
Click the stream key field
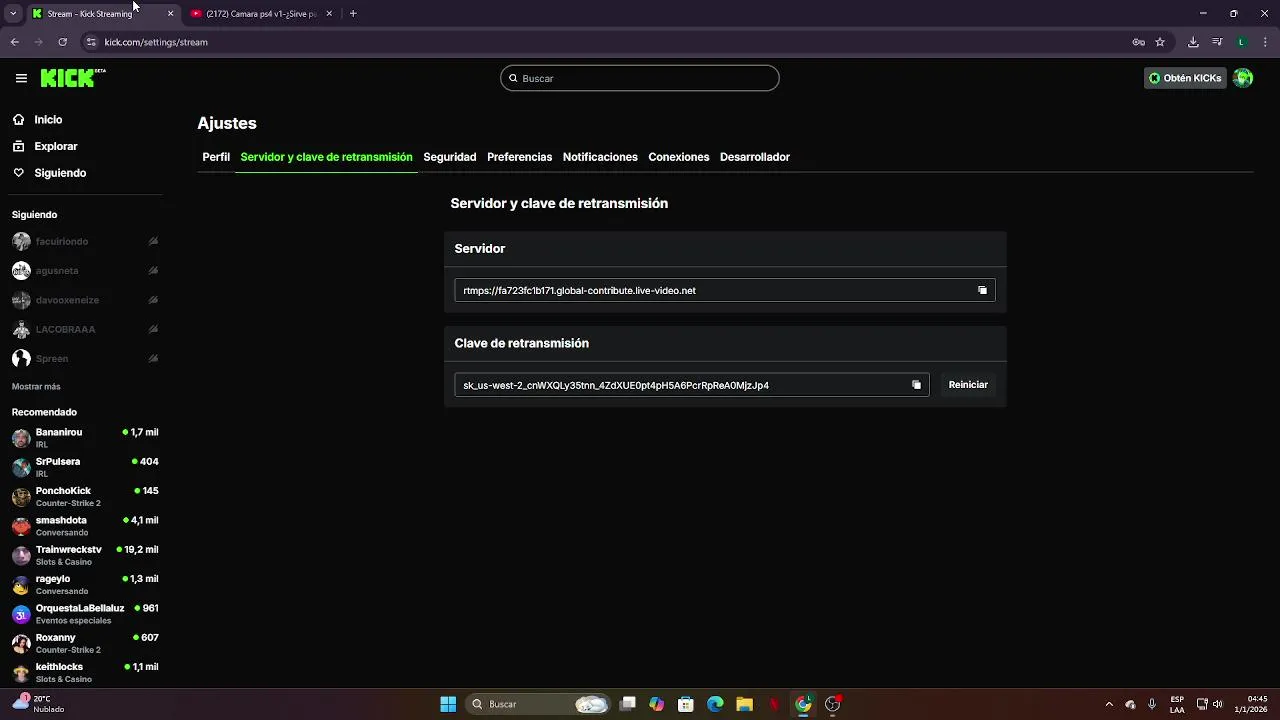coord(692,385)
